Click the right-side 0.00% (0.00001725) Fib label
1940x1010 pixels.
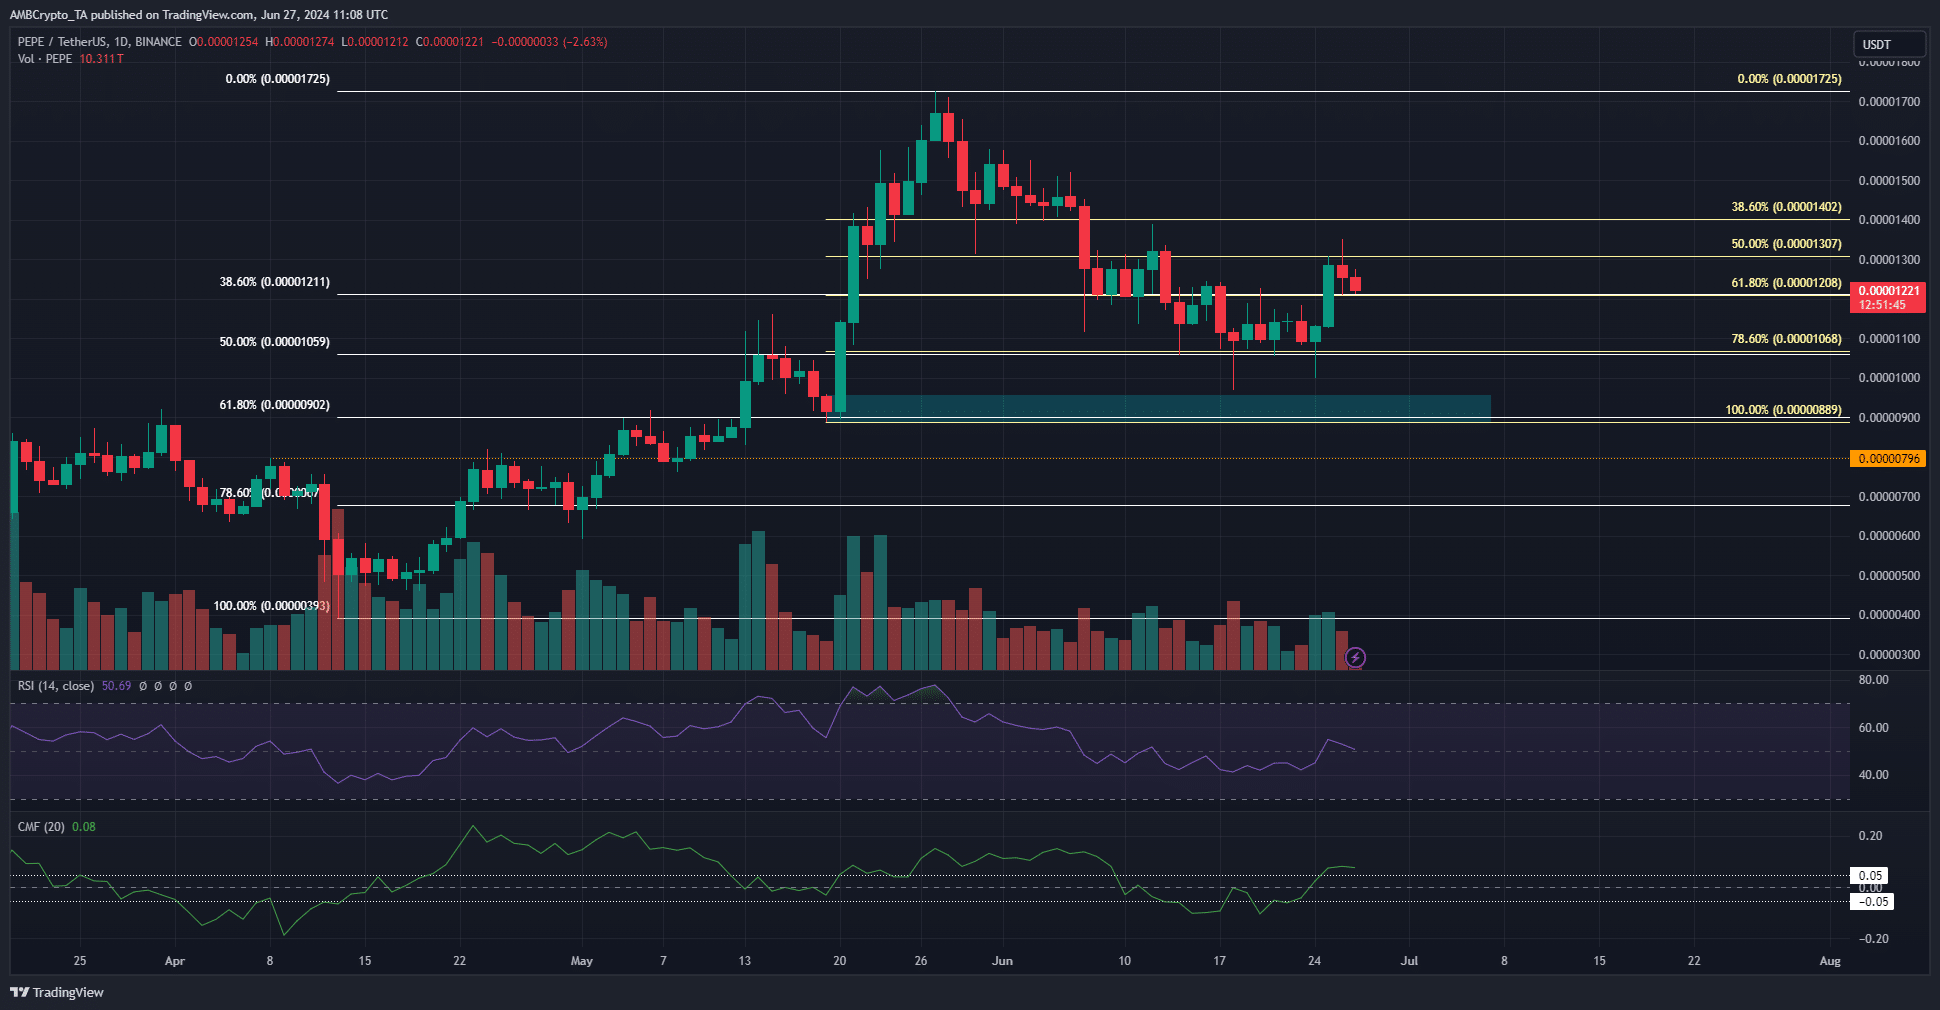1789,79
